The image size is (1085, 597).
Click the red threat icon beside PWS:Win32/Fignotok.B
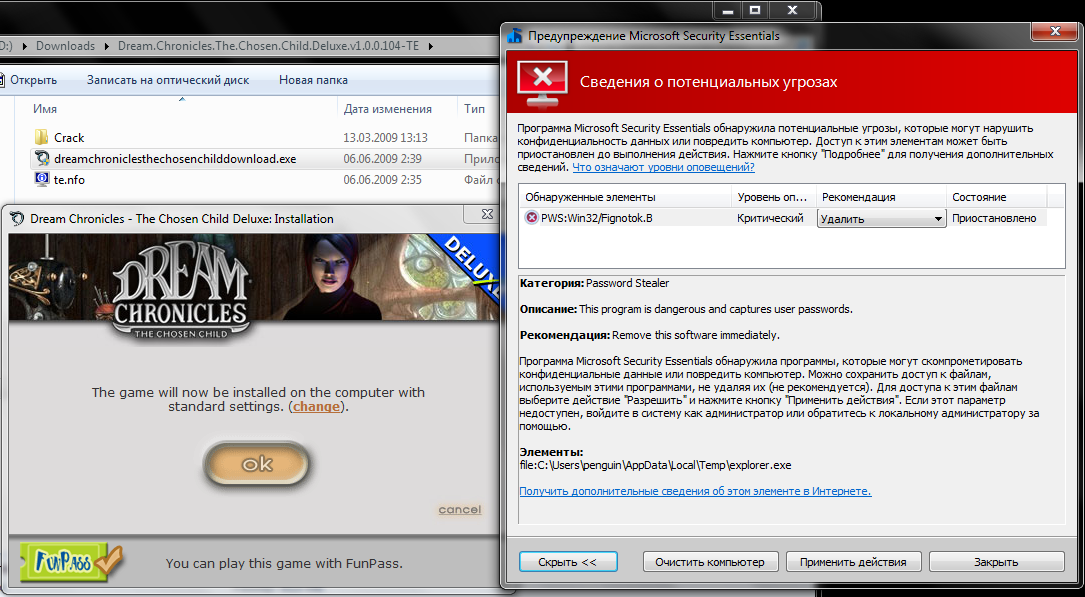coord(531,218)
